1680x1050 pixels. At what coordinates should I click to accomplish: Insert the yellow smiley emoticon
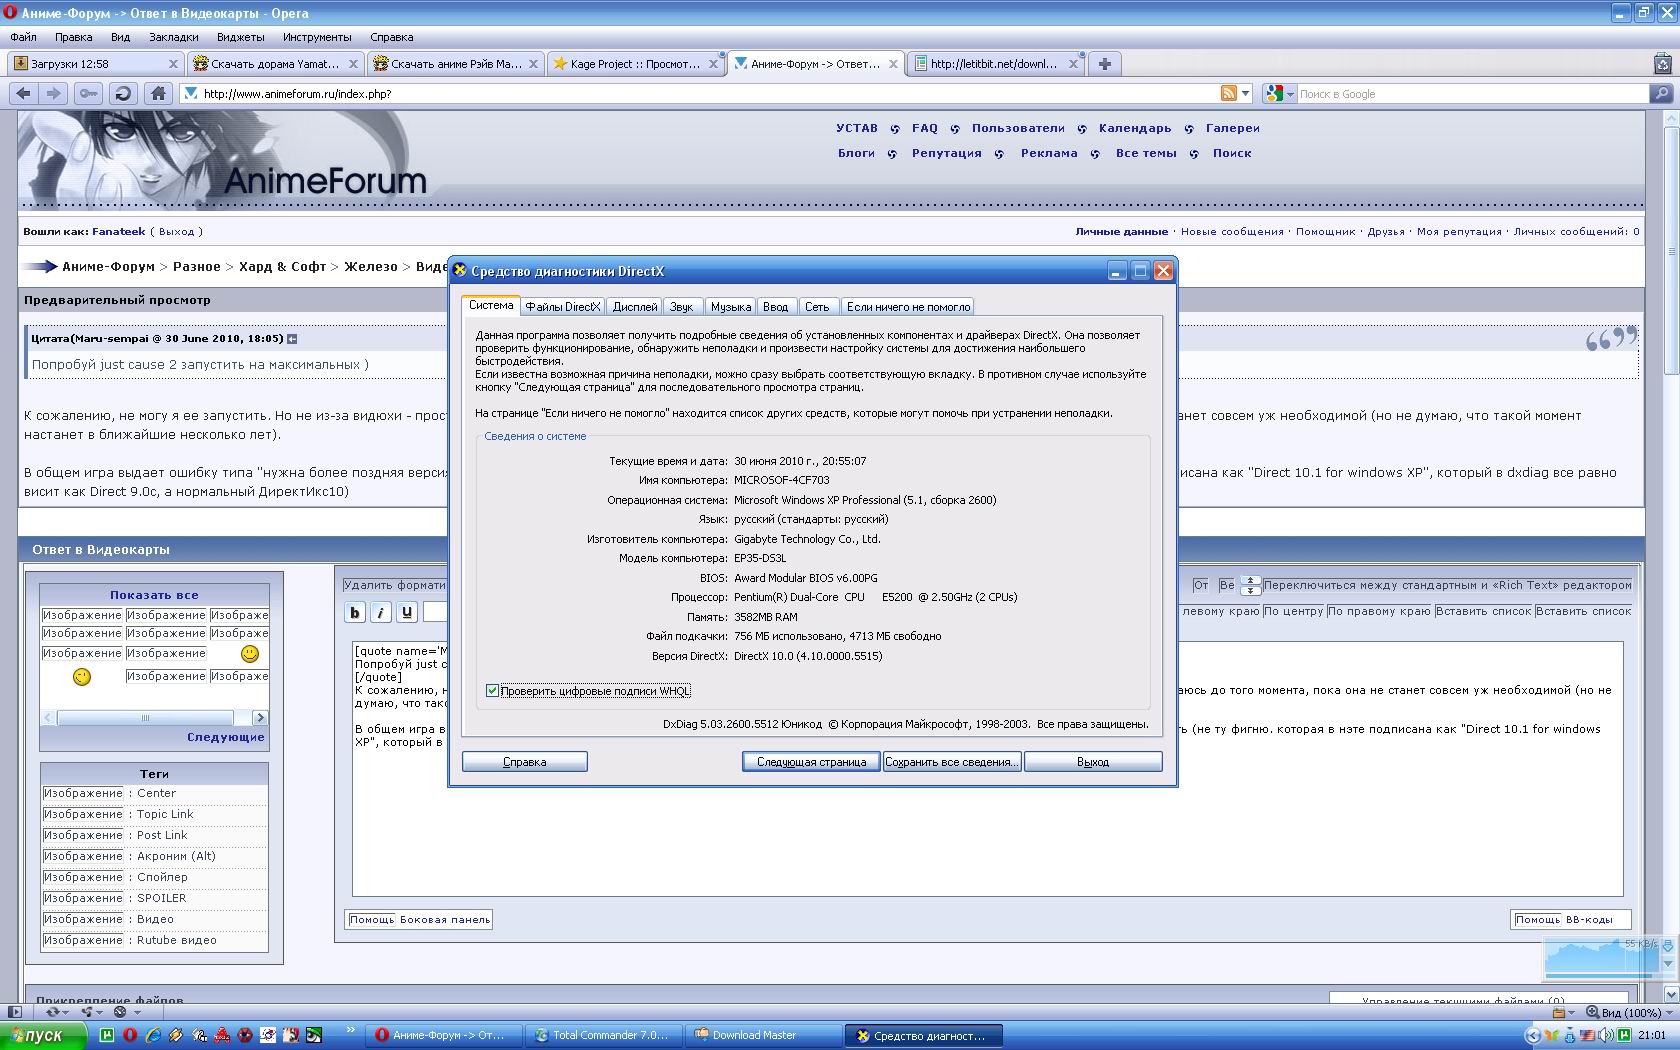pyautogui.click(x=250, y=654)
